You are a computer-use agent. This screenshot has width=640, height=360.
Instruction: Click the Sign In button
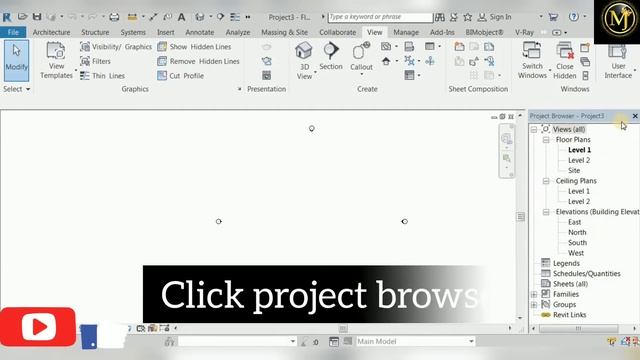[x=494, y=17]
